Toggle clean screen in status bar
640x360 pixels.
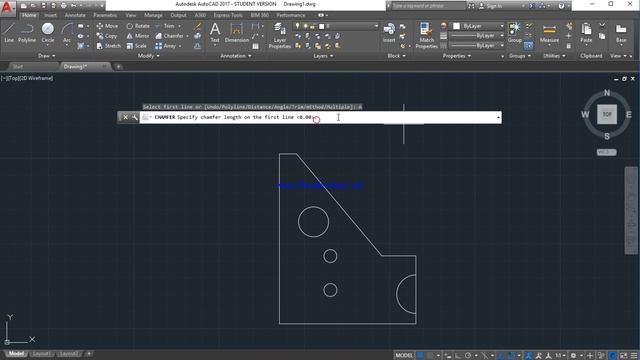click(624, 356)
